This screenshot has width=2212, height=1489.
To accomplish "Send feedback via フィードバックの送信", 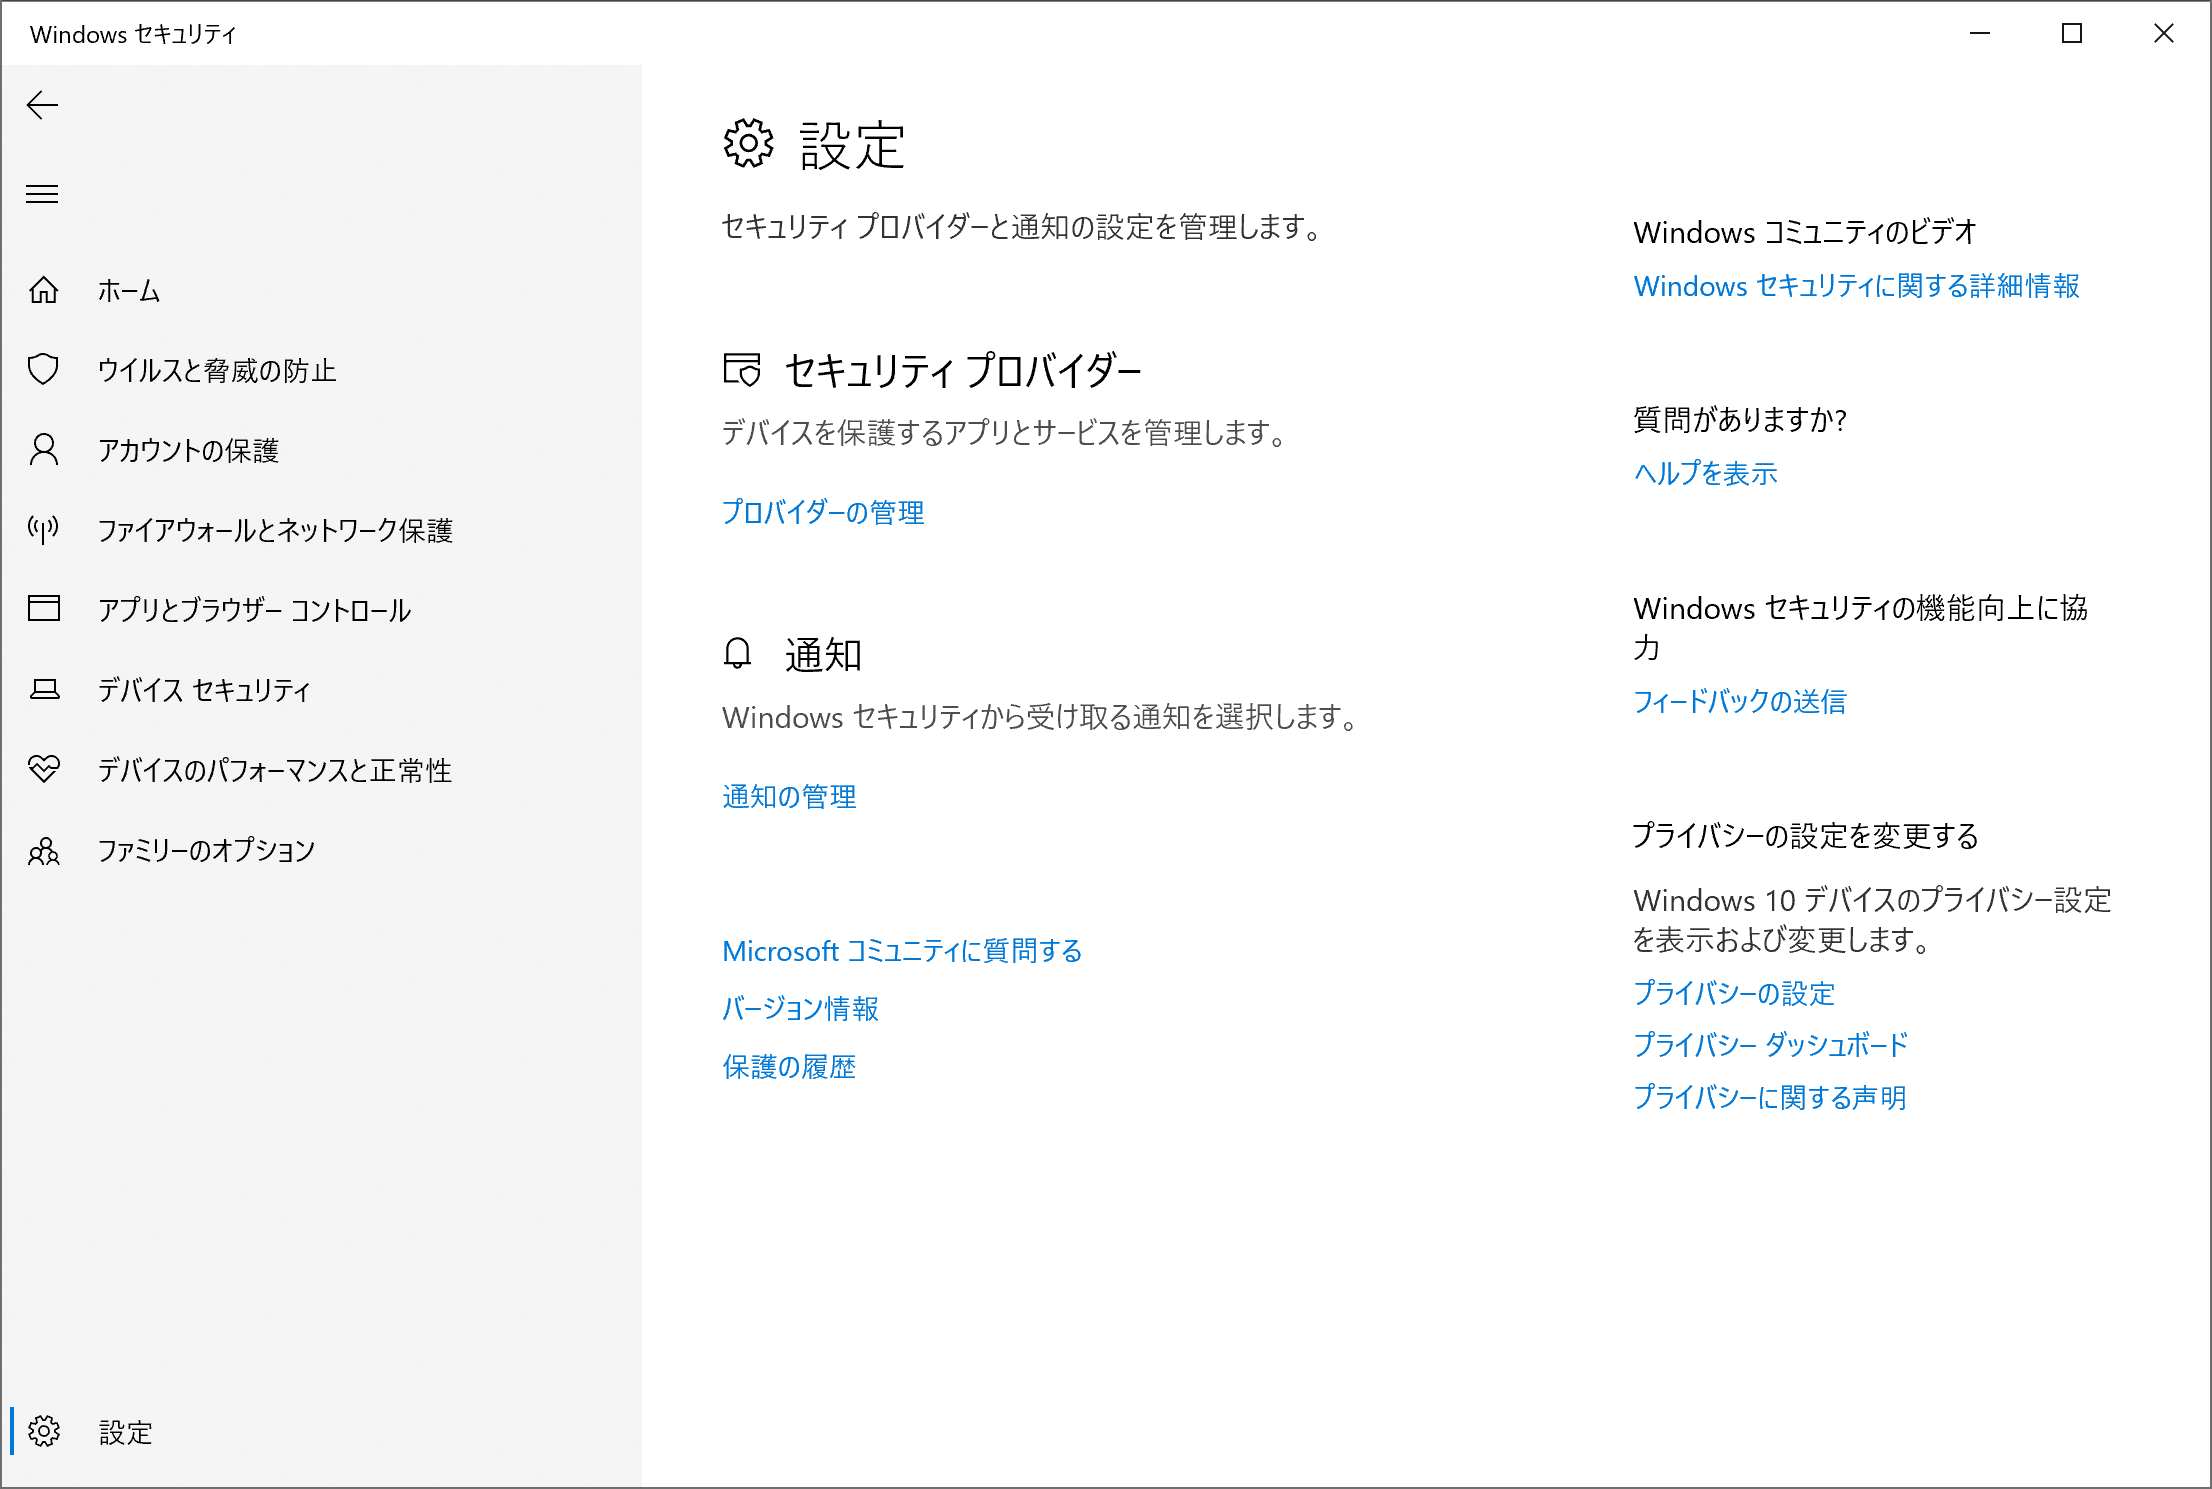I will pos(1739,702).
